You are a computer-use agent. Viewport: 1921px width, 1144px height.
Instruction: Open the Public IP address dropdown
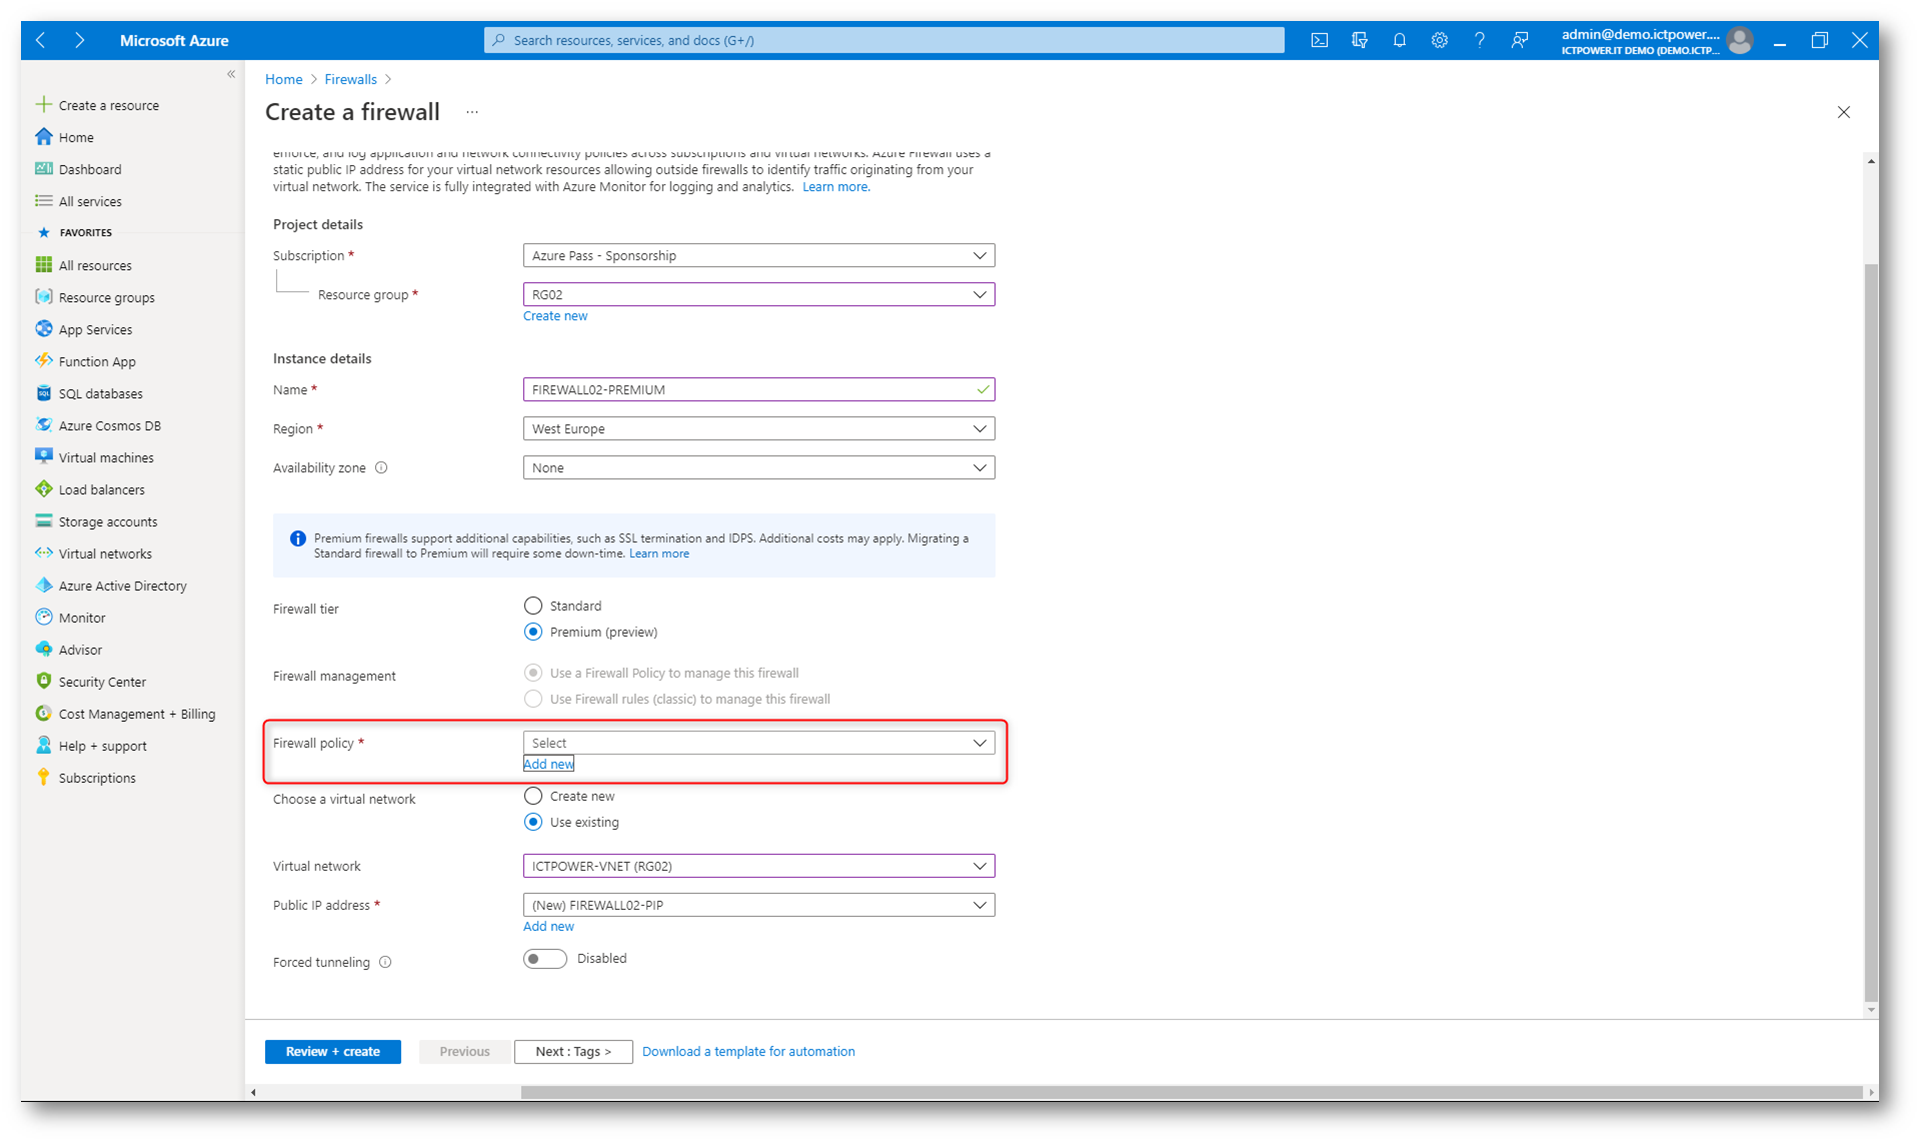[x=759, y=905]
